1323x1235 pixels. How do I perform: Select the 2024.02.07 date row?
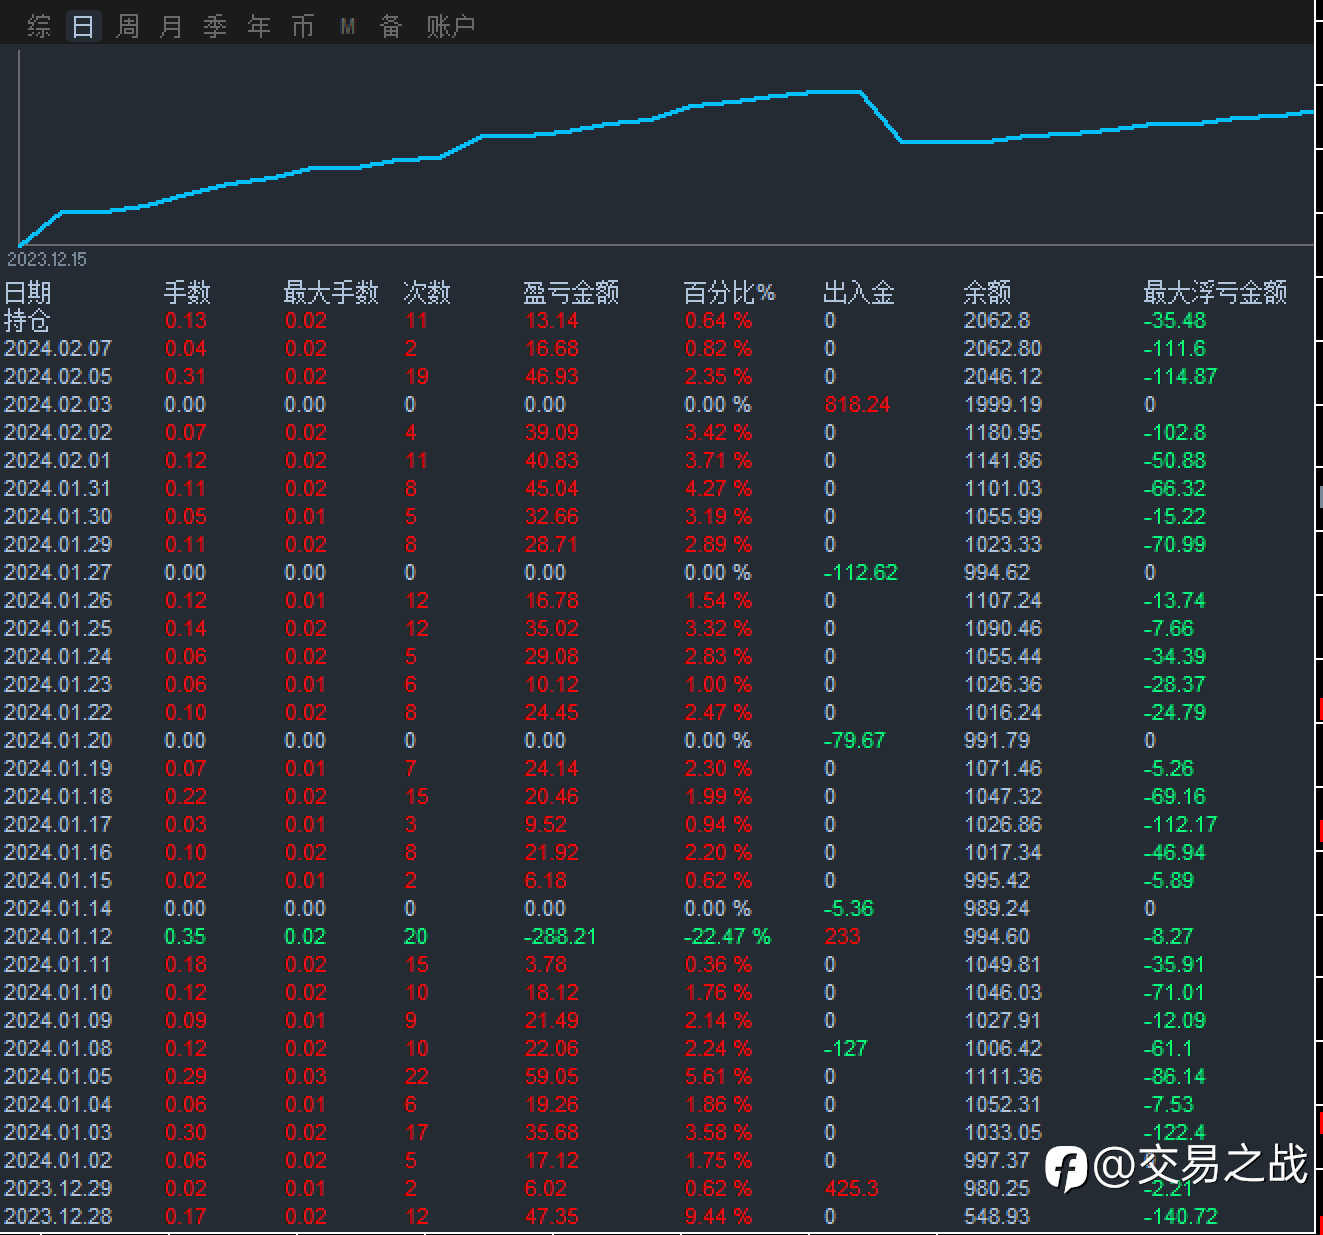tap(58, 348)
